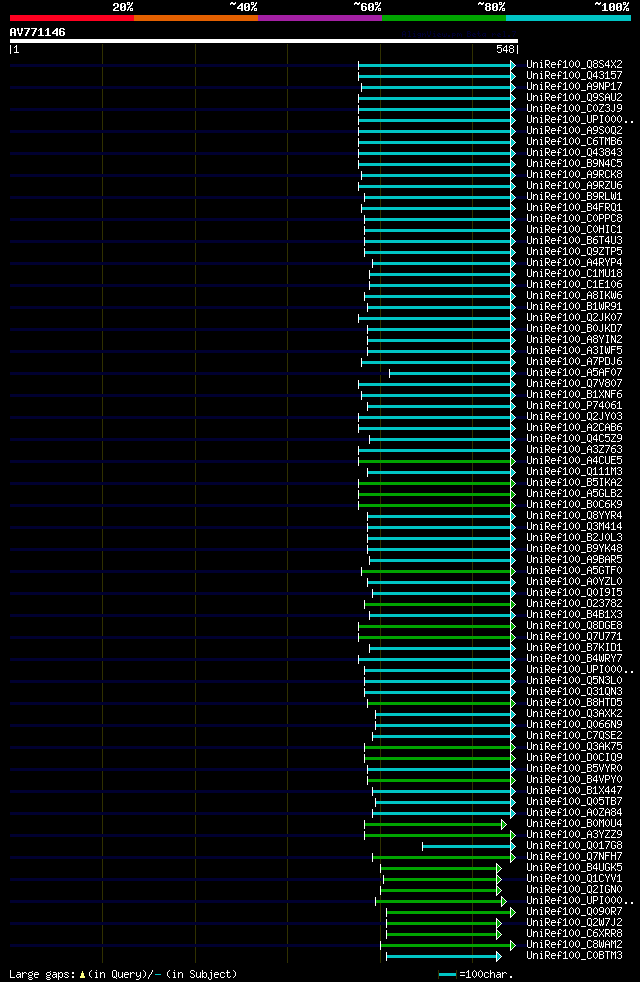
Task: Open hit UniRef100_B4FRQ1
Action: [x=574, y=207]
